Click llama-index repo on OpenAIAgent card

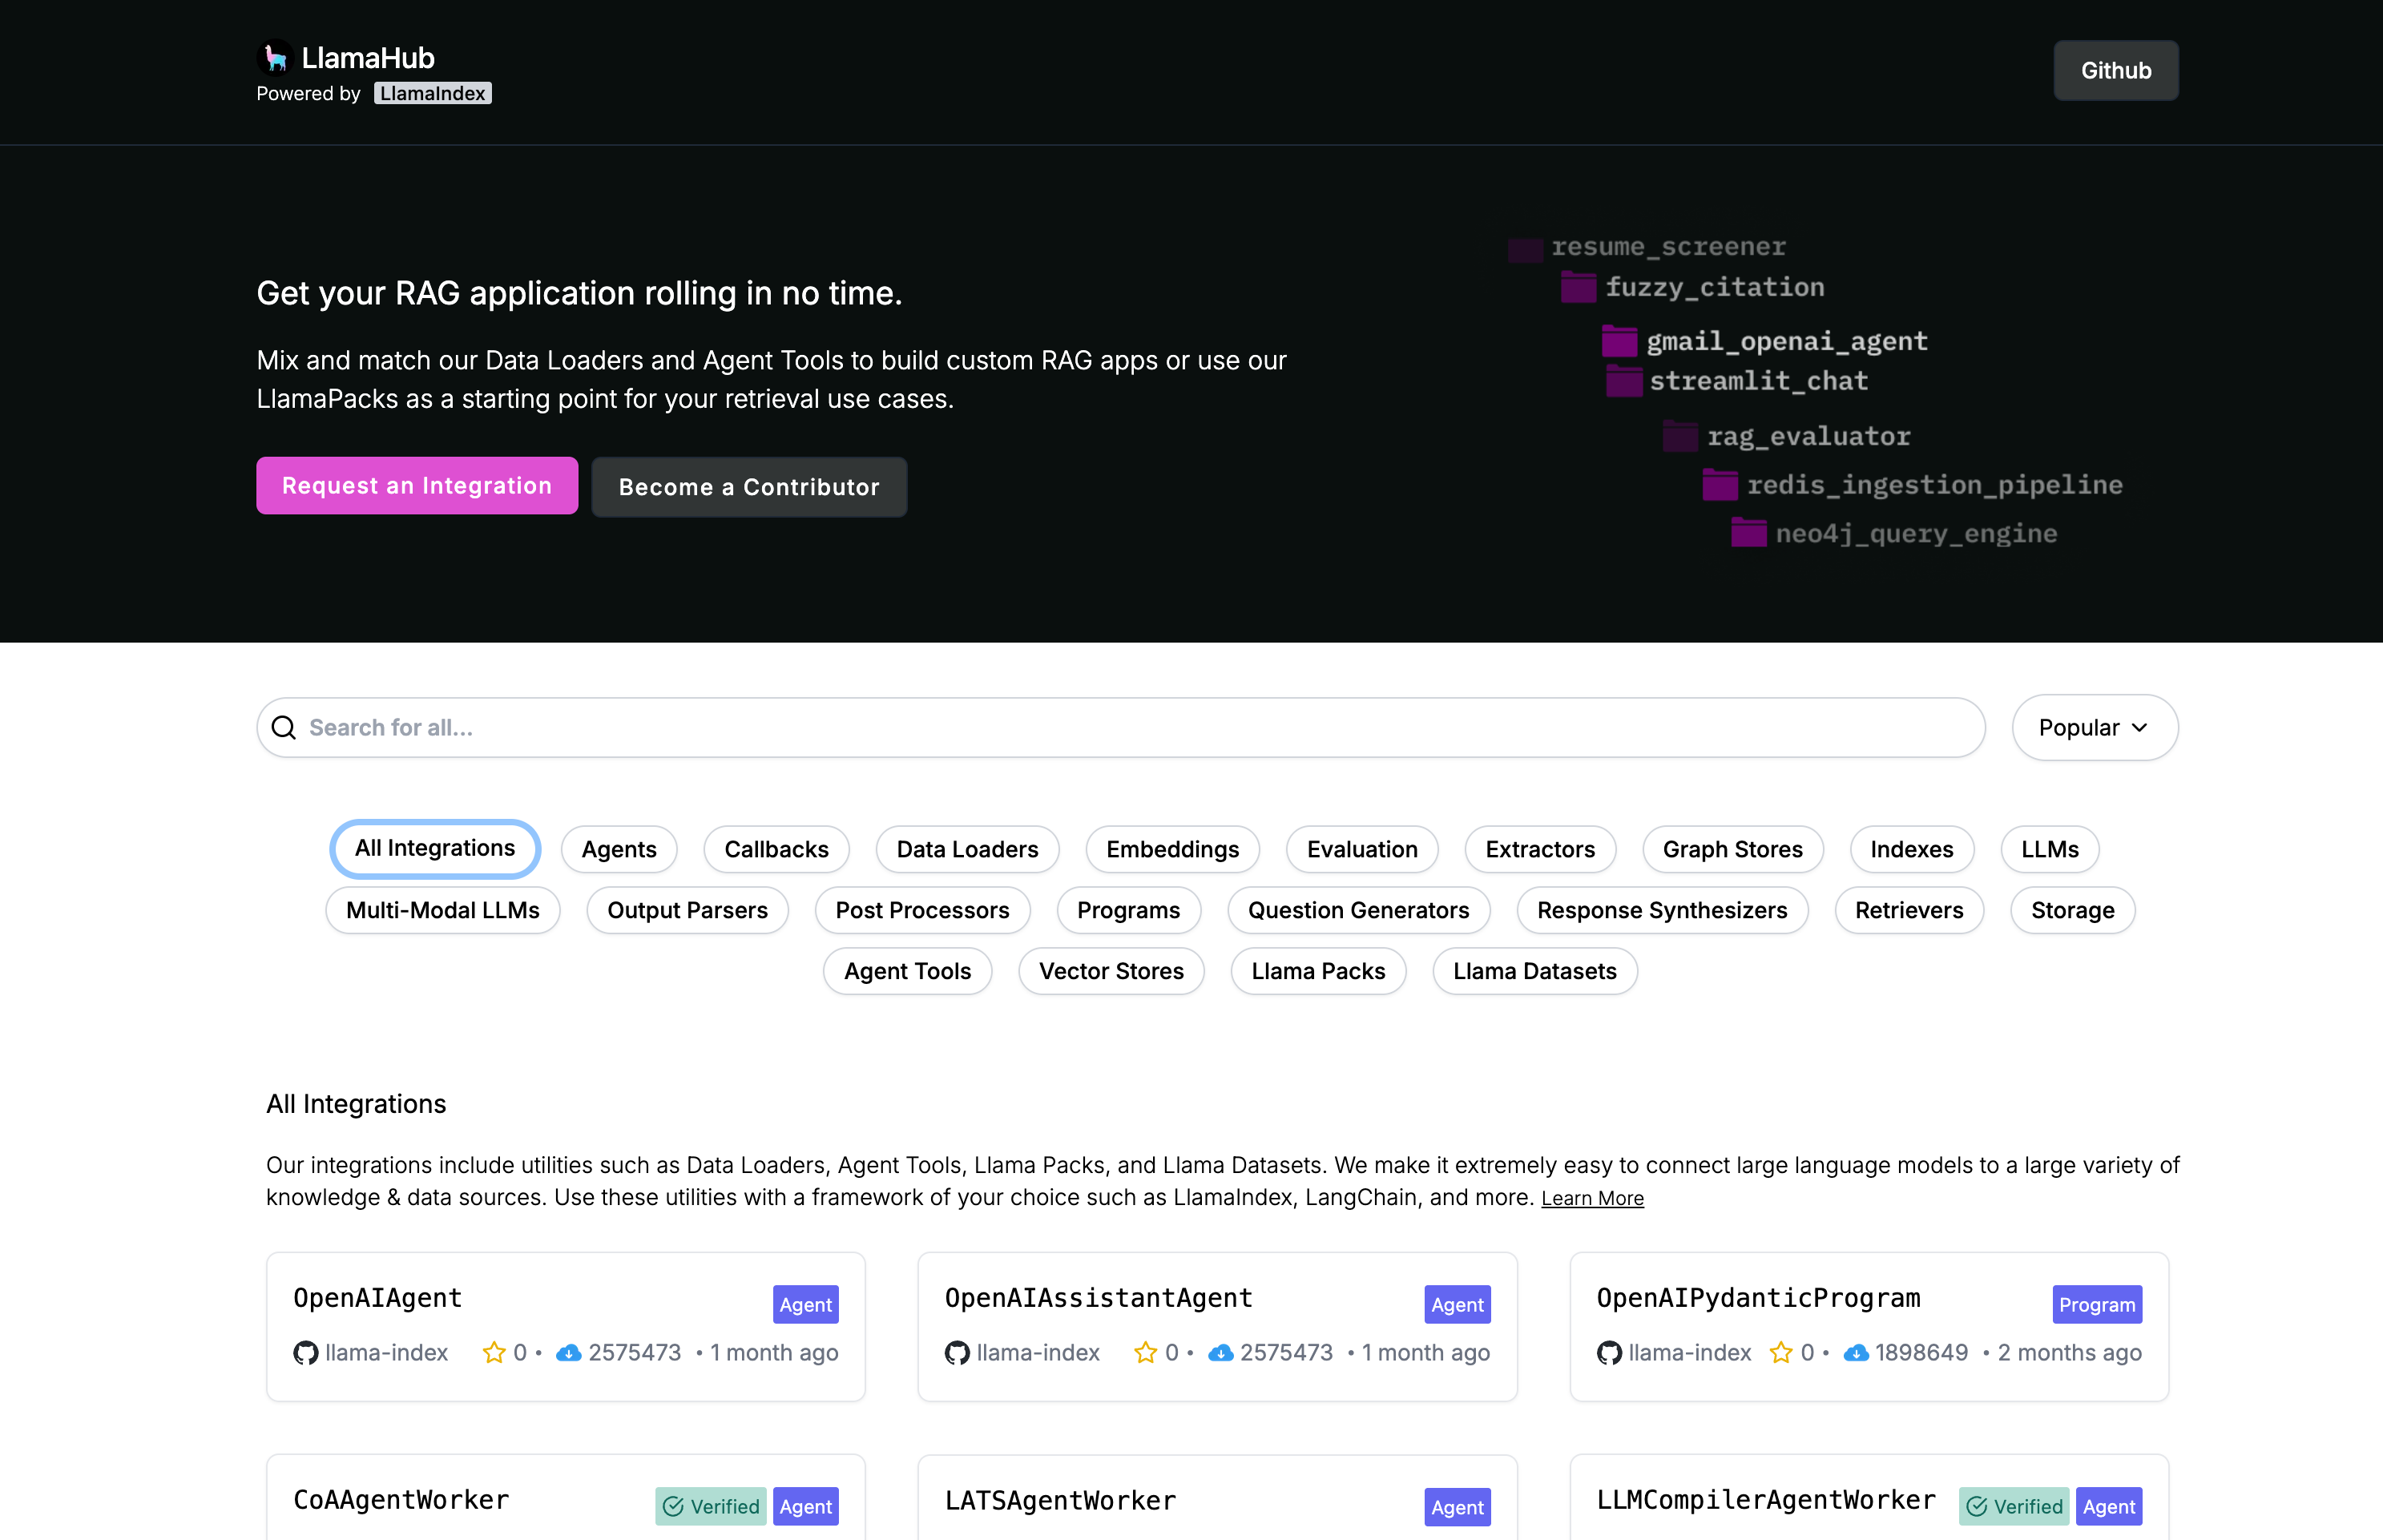[x=386, y=1353]
